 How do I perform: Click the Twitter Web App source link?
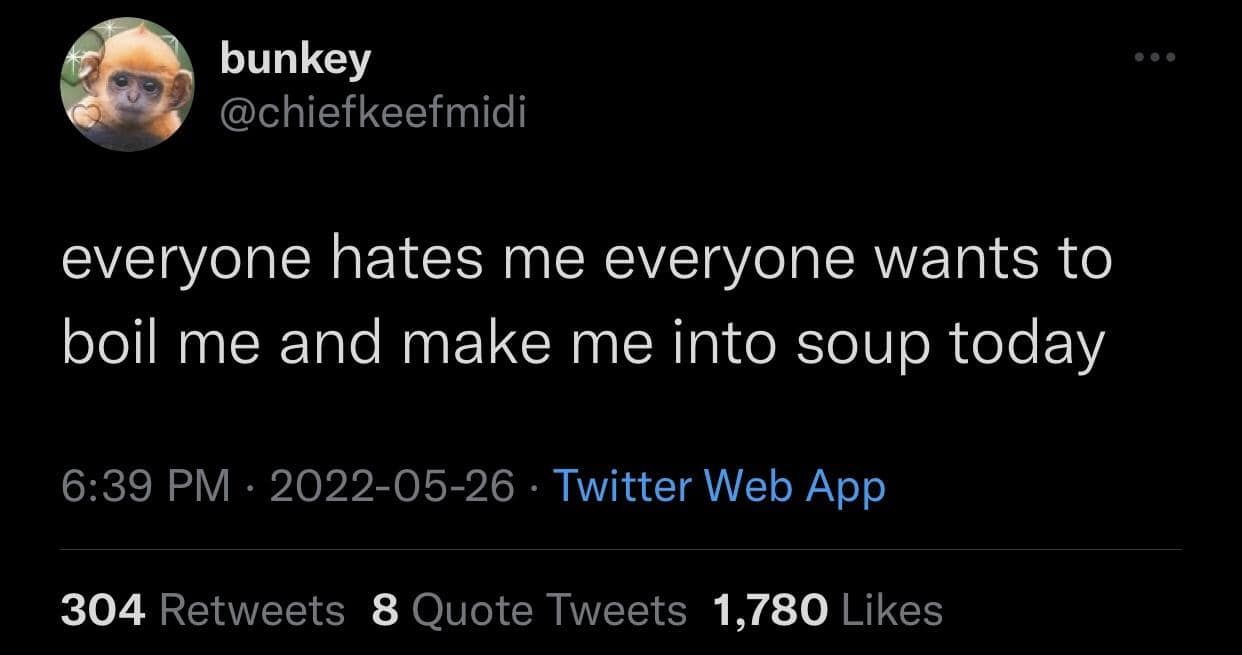[x=718, y=486]
